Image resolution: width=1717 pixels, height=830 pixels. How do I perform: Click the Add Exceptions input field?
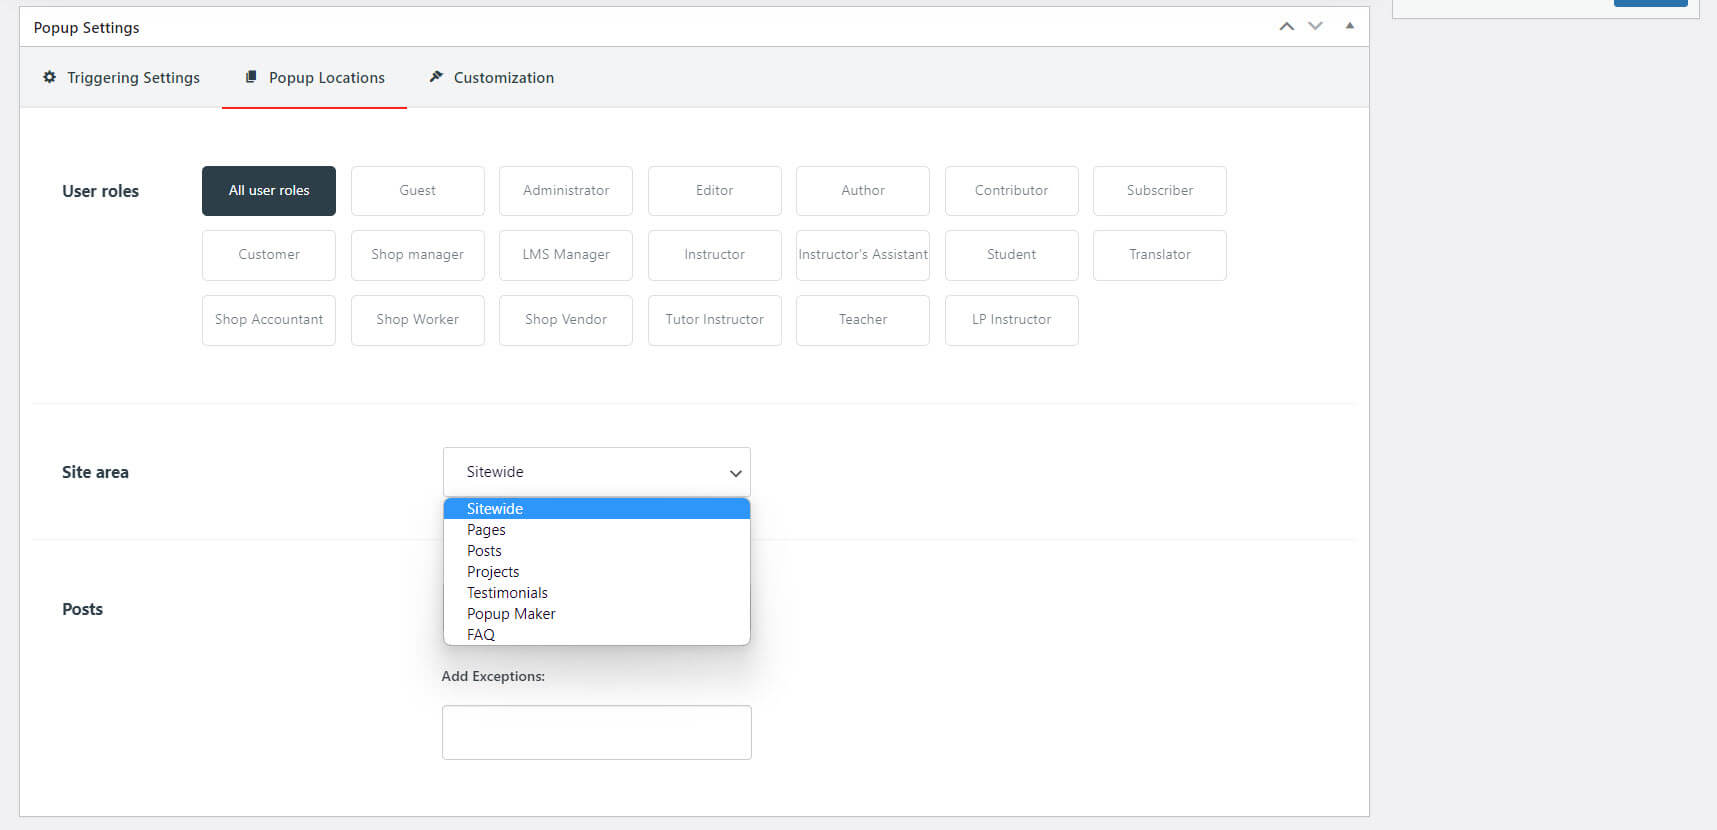tap(596, 732)
